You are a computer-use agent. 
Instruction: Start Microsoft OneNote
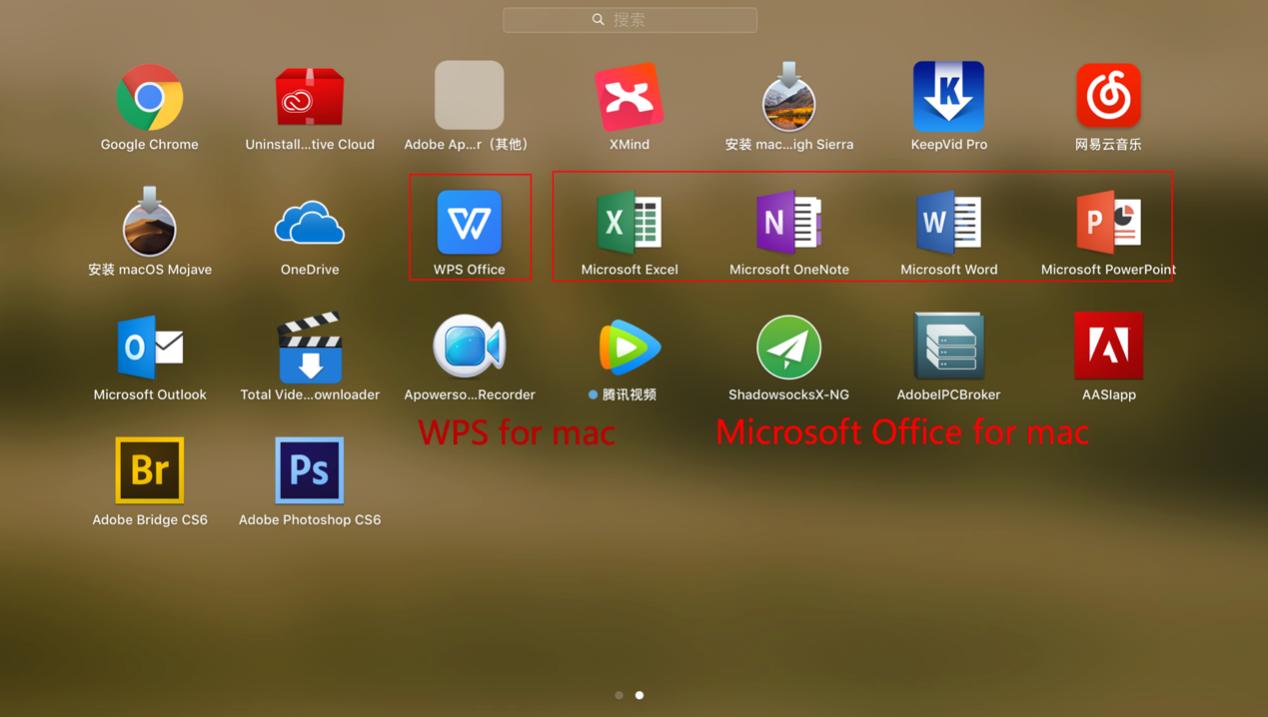point(789,221)
